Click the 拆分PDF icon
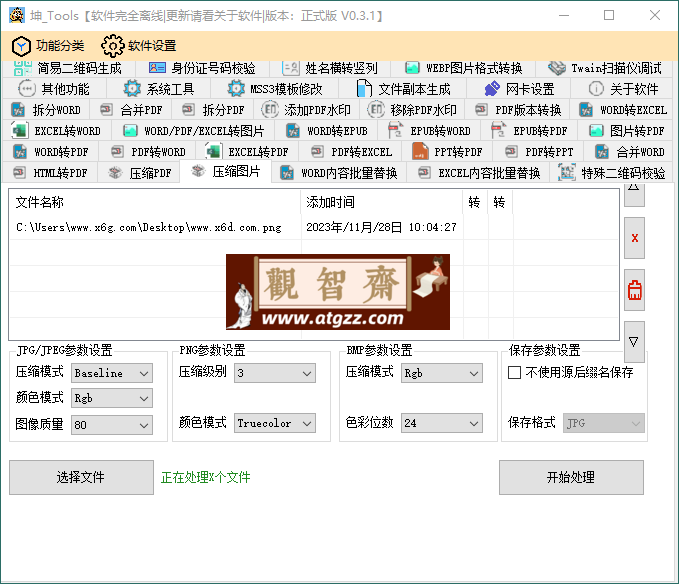Screen dimensions: 679x584 pyautogui.click(x=188, y=110)
